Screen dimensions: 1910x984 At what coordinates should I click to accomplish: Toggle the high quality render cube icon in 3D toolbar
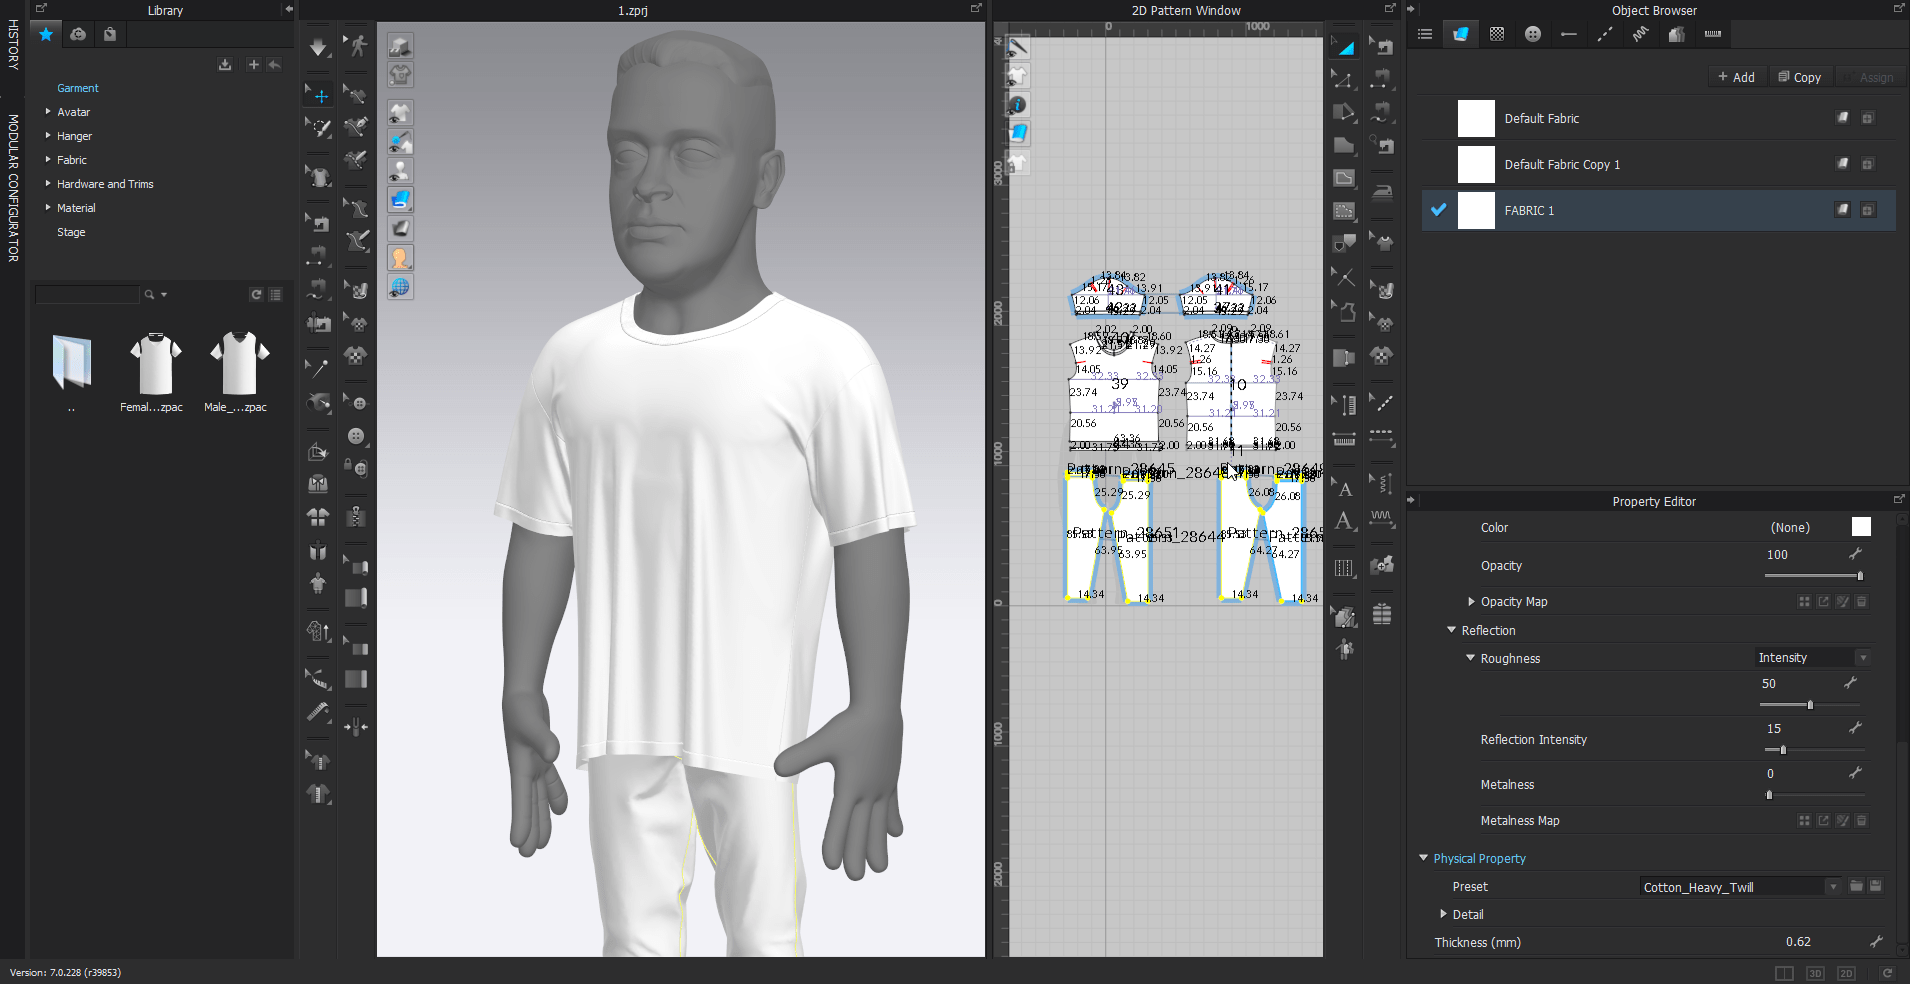click(400, 46)
